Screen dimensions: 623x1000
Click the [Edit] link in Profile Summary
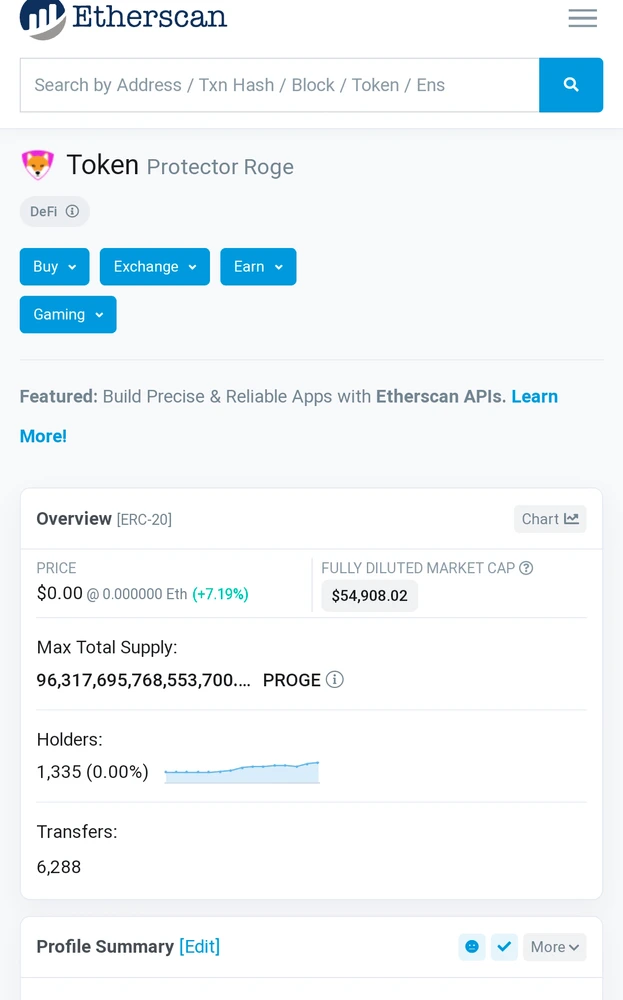199,947
